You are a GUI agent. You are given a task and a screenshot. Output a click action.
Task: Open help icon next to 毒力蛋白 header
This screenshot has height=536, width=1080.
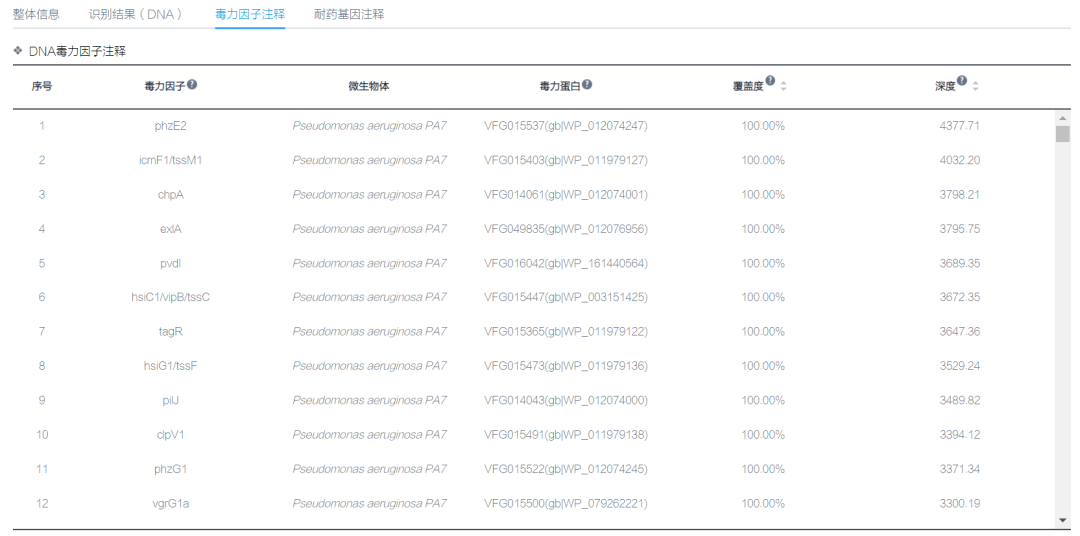587,84
